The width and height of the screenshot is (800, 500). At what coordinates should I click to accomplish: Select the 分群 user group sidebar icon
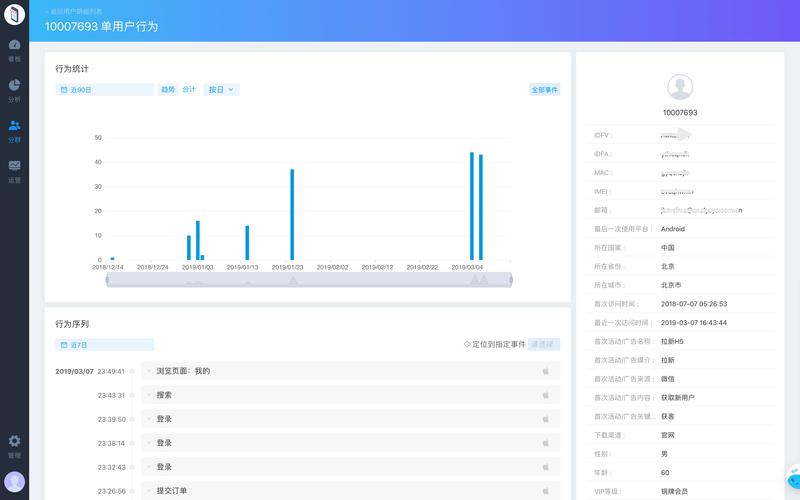(14, 130)
